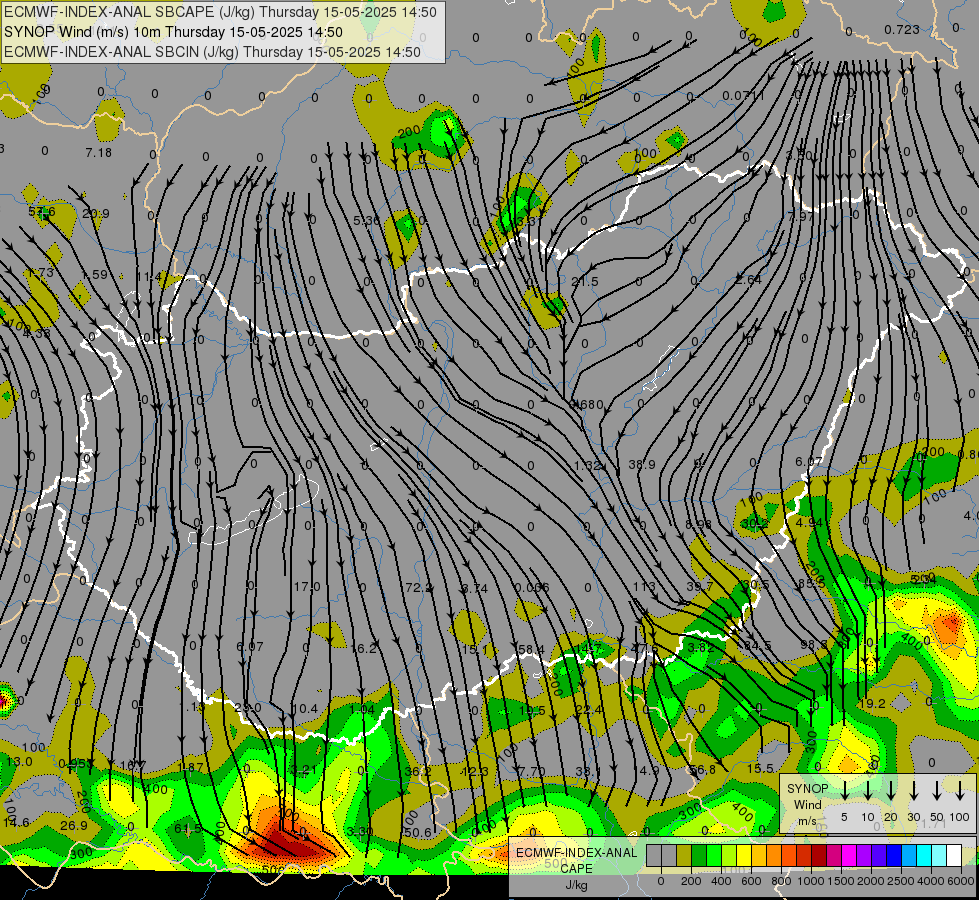Click the map value 84.5
The width and height of the screenshot is (979, 900).
(757, 645)
